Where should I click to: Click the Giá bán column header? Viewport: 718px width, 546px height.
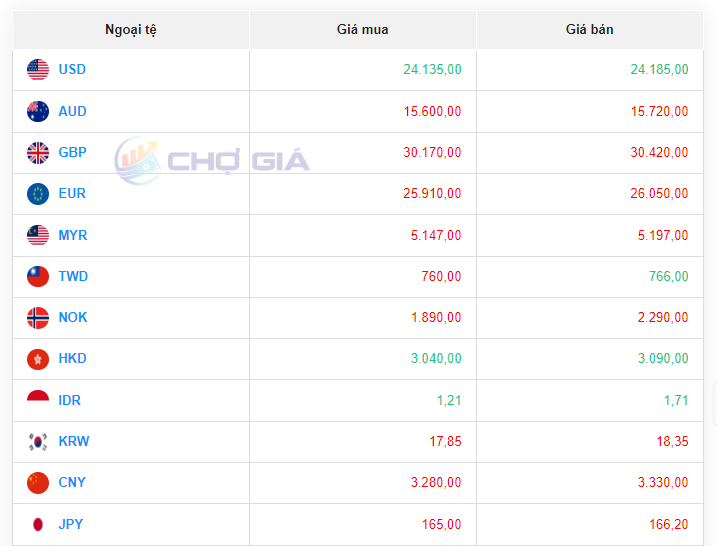pos(589,30)
